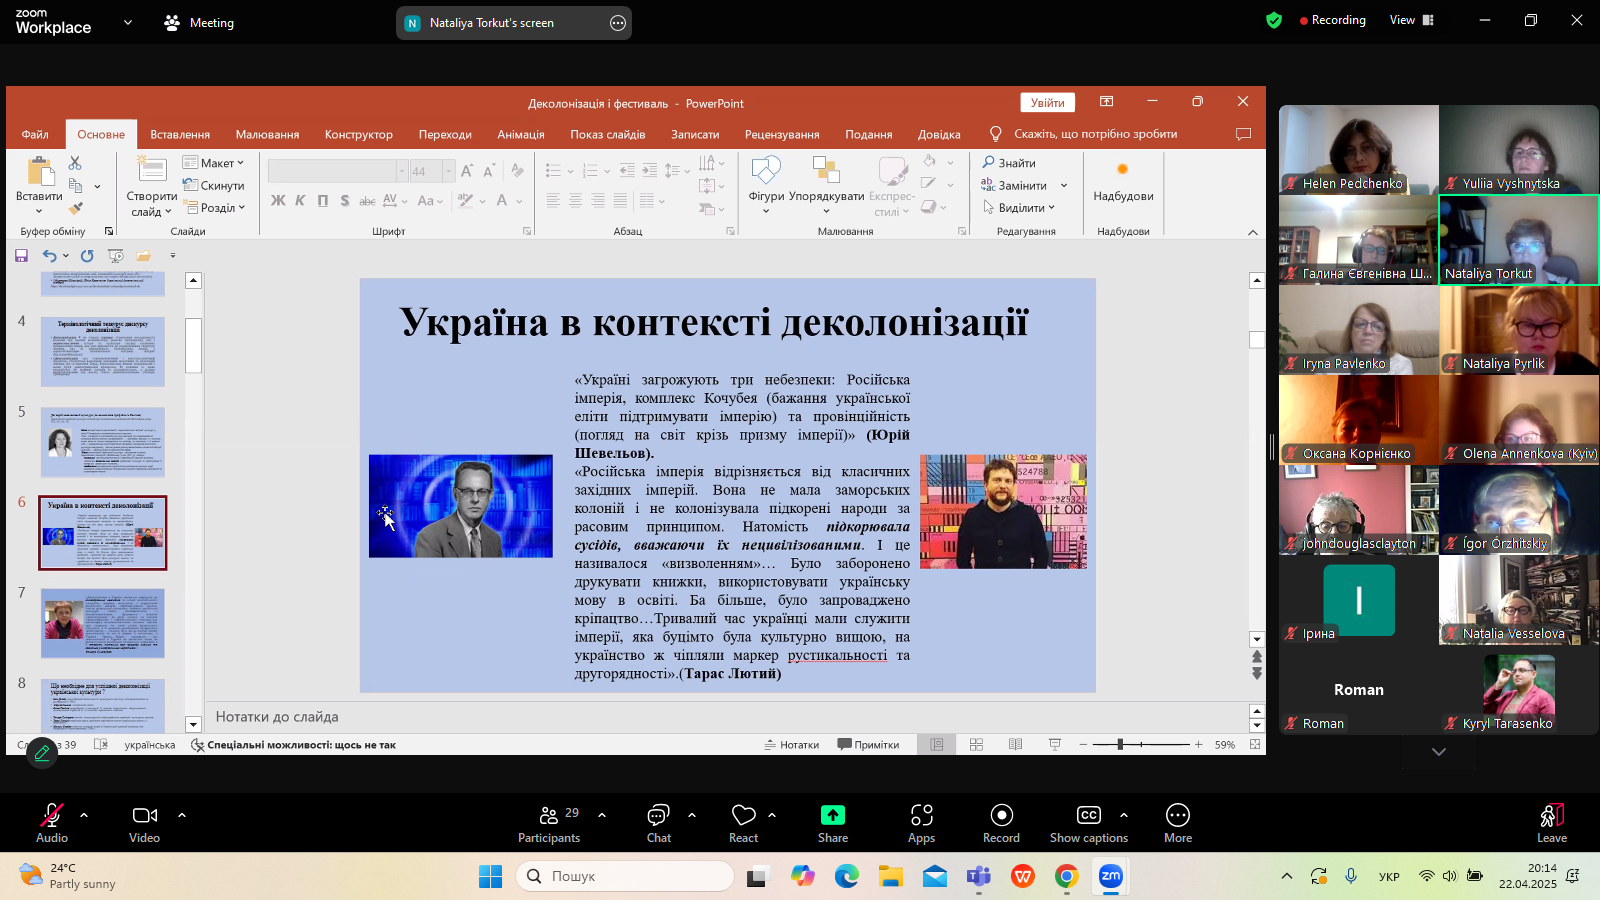This screenshot has height=900, width=1600.
Task: Open options for Nataliya Torkut's screen
Action: 618,23
